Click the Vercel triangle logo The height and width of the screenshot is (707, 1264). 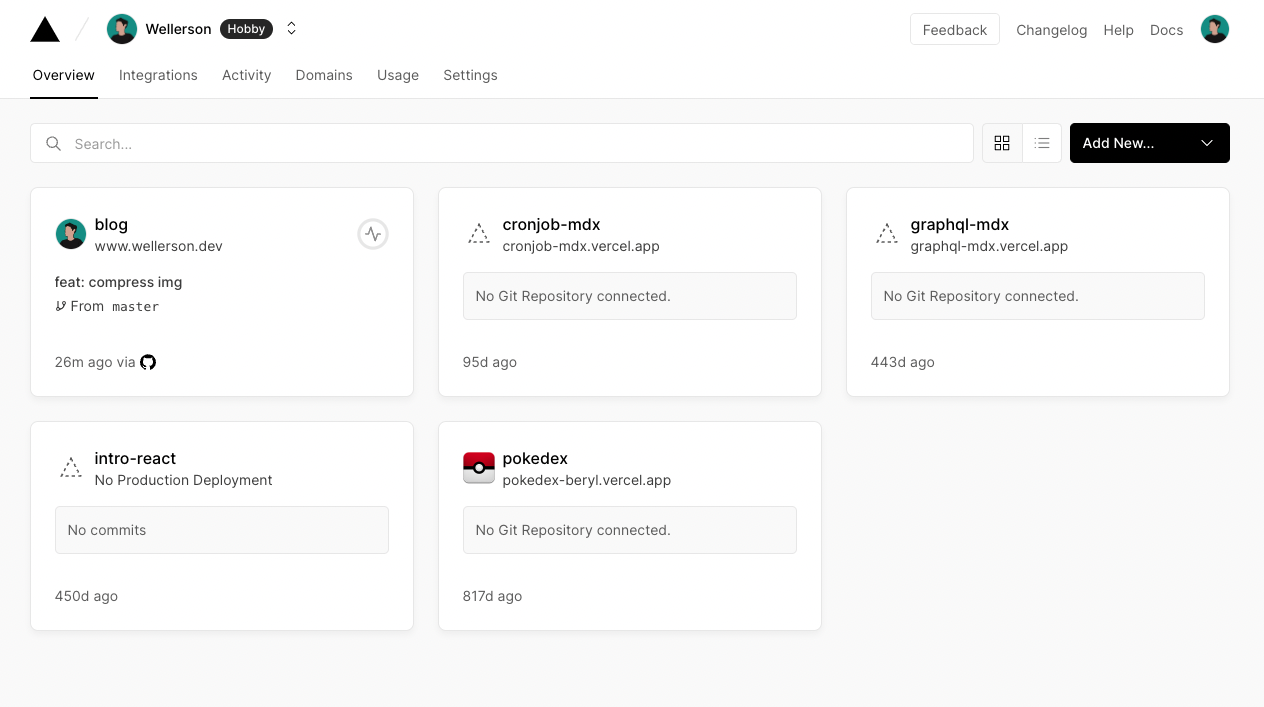pyautogui.click(x=45, y=29)
